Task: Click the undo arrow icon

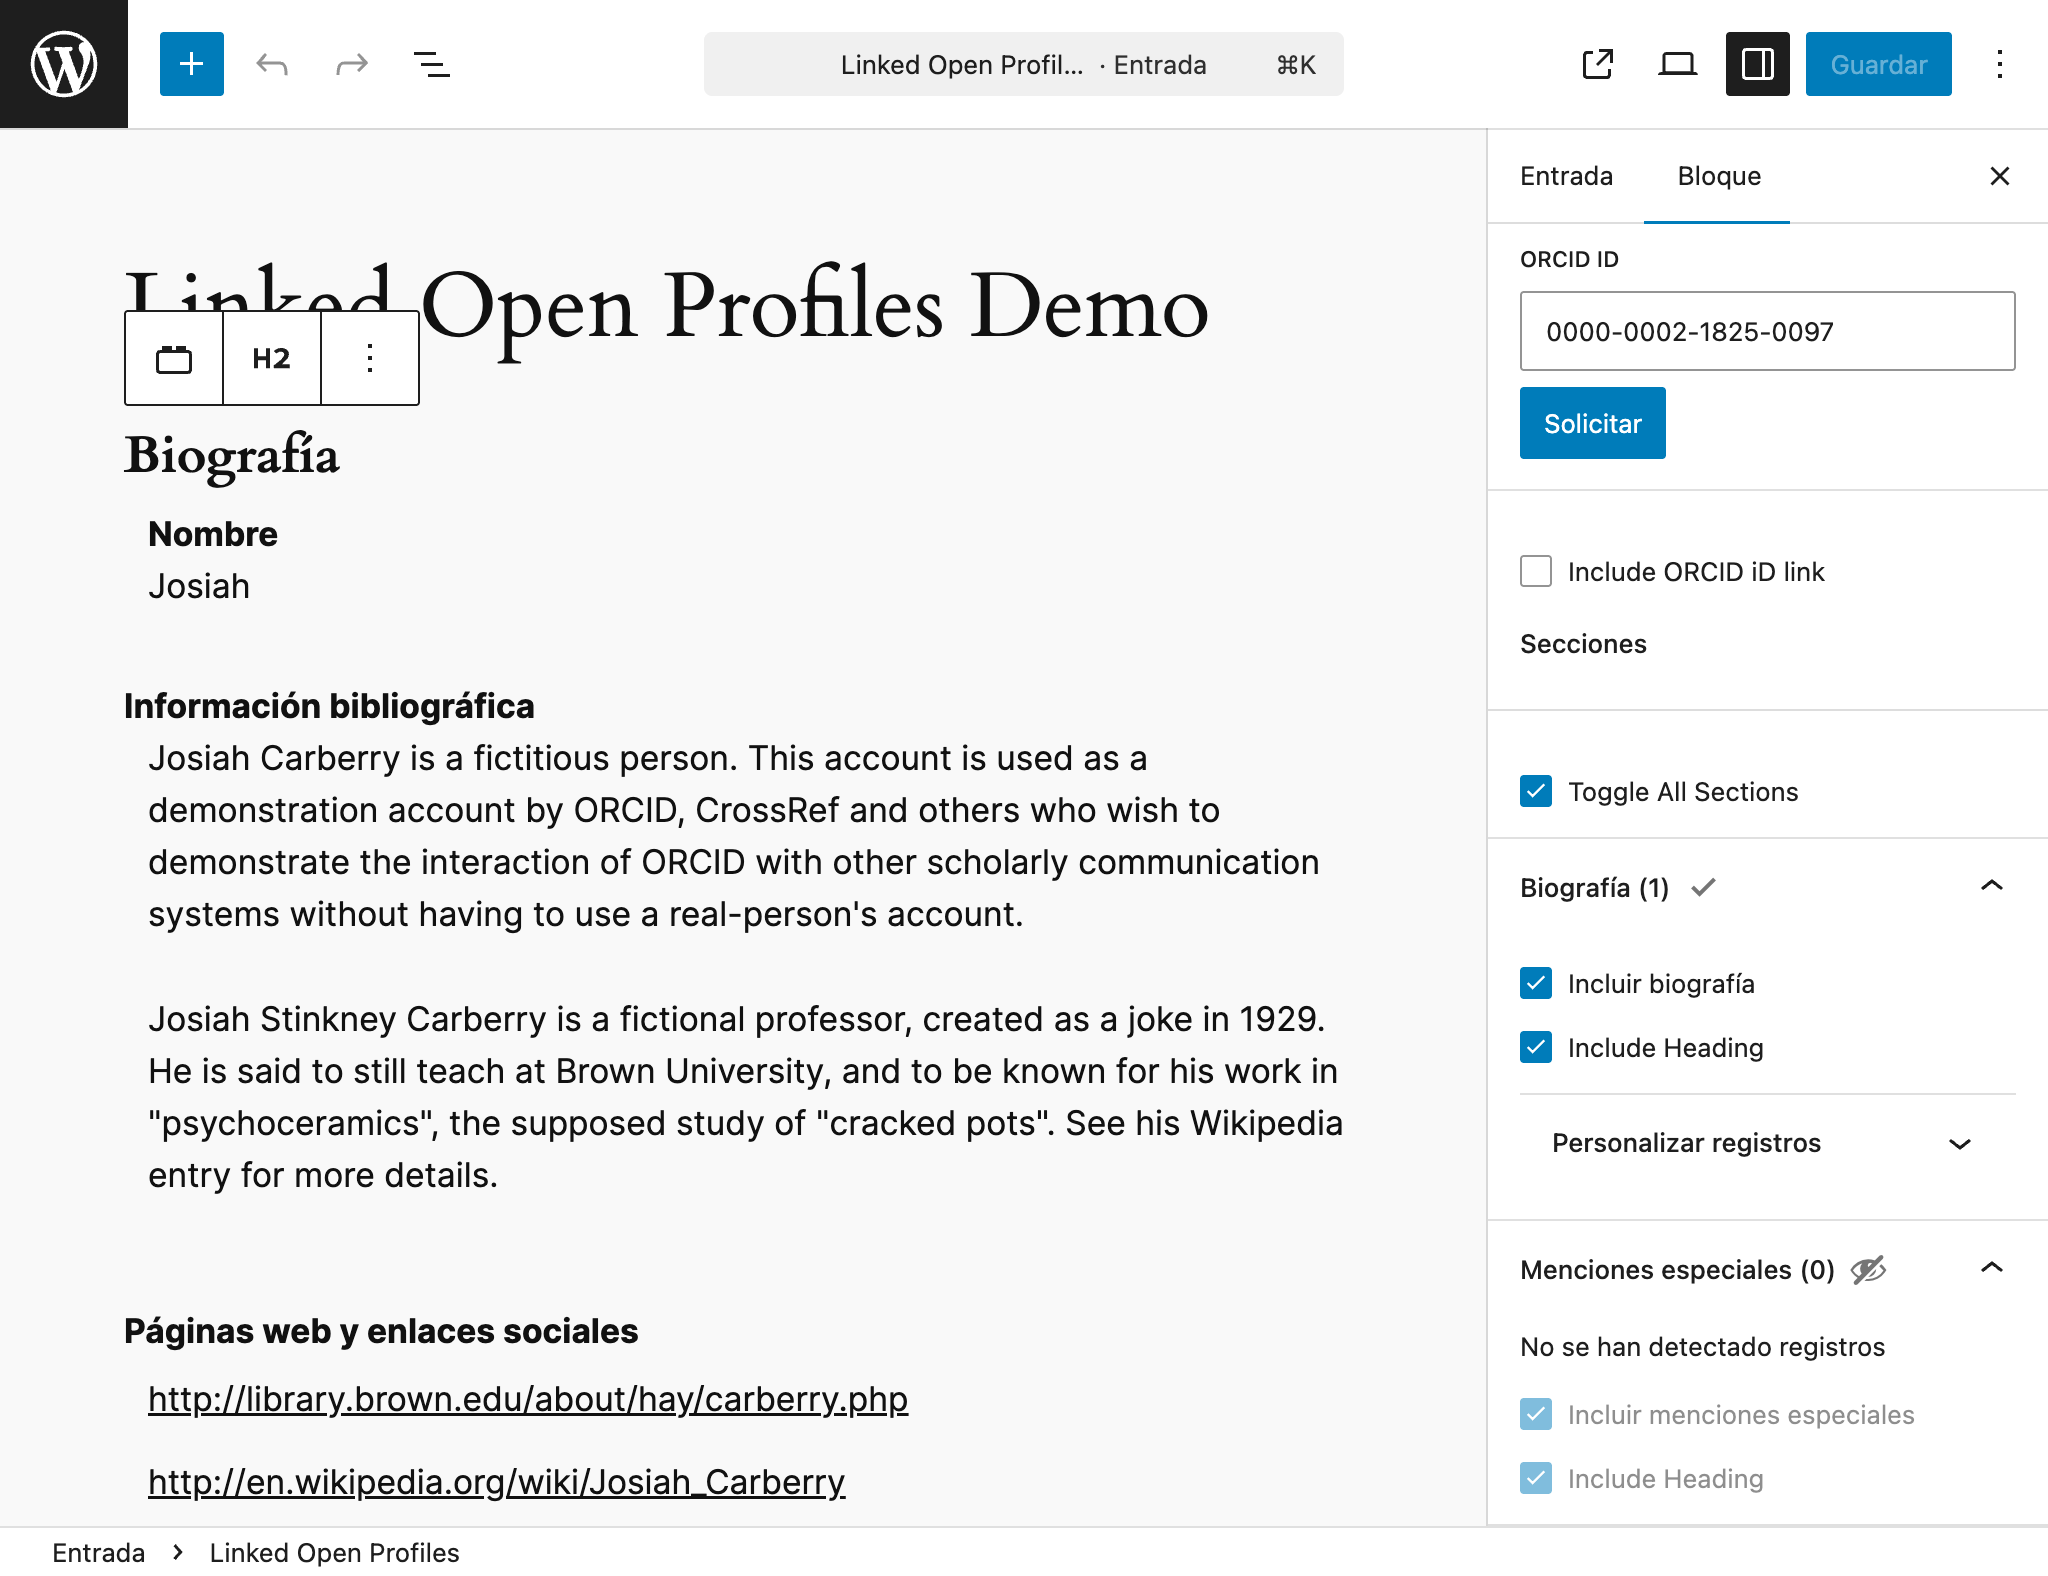Action: [272, 64]
